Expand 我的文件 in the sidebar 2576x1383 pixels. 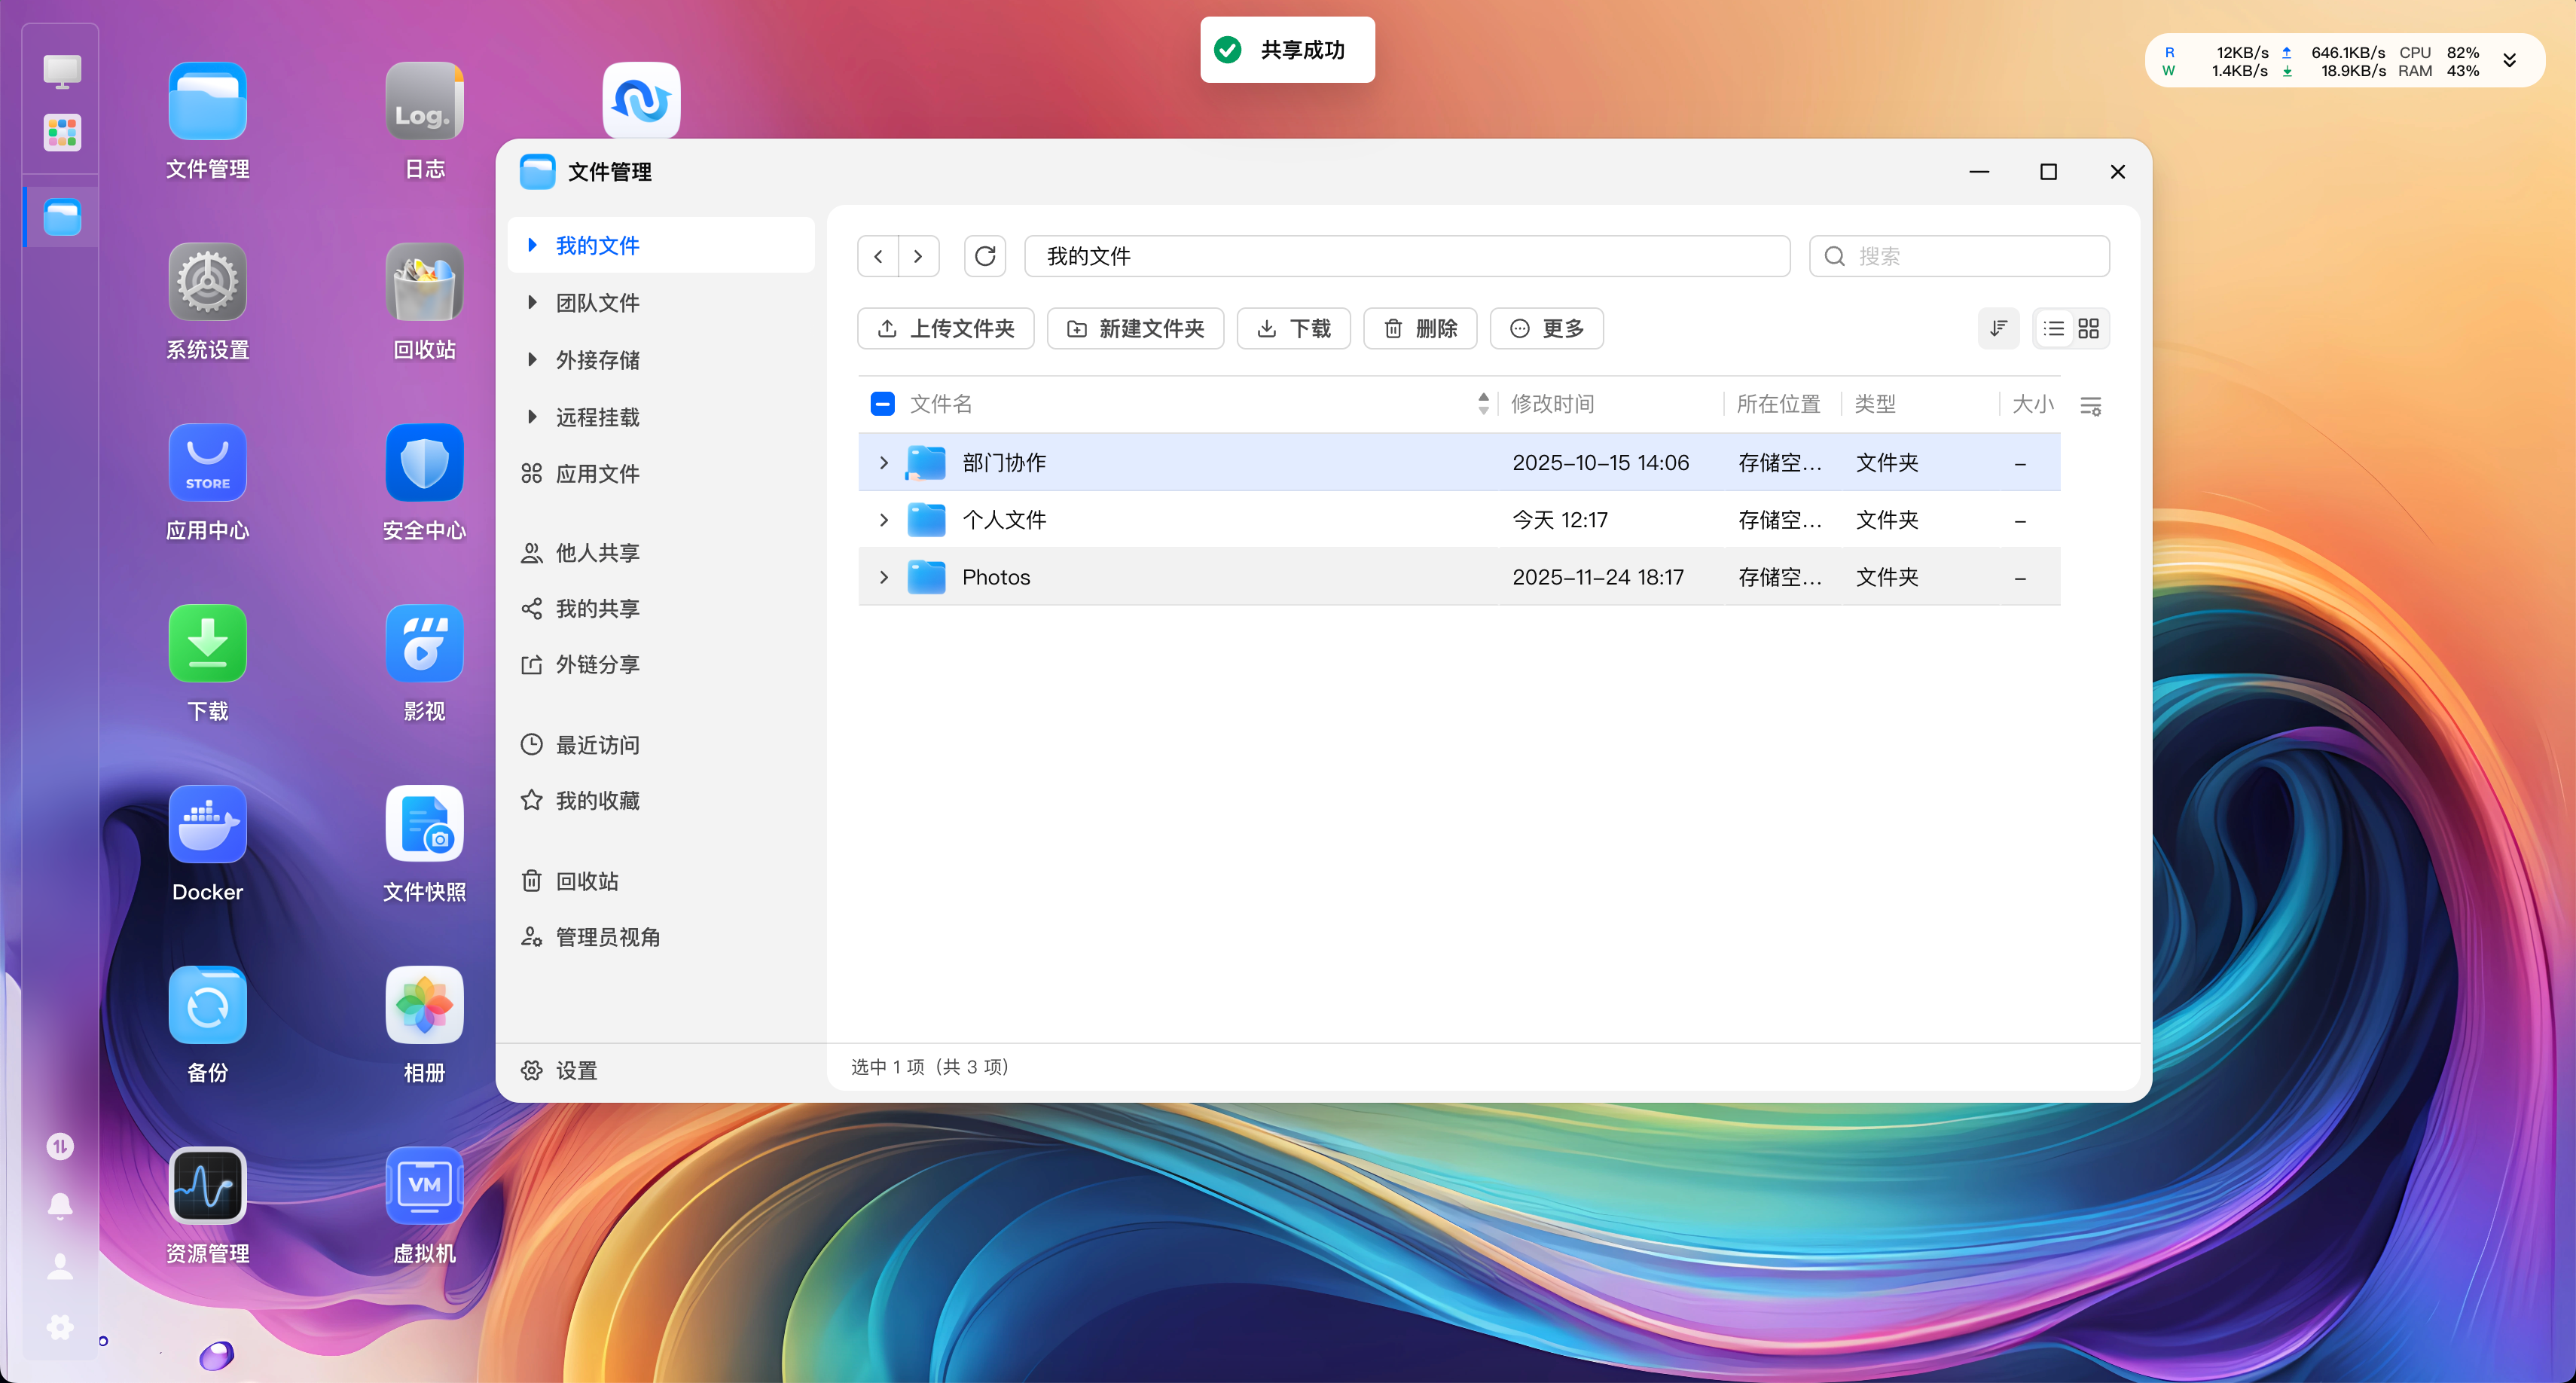532,245
